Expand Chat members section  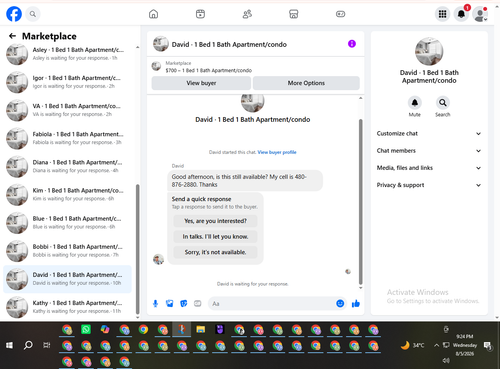pyautogui.click(x=429, y=151)
